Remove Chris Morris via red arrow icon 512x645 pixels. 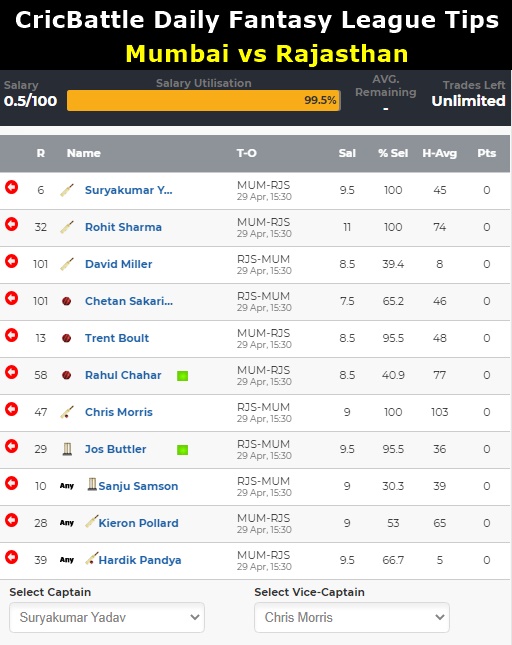coord(12,409)
